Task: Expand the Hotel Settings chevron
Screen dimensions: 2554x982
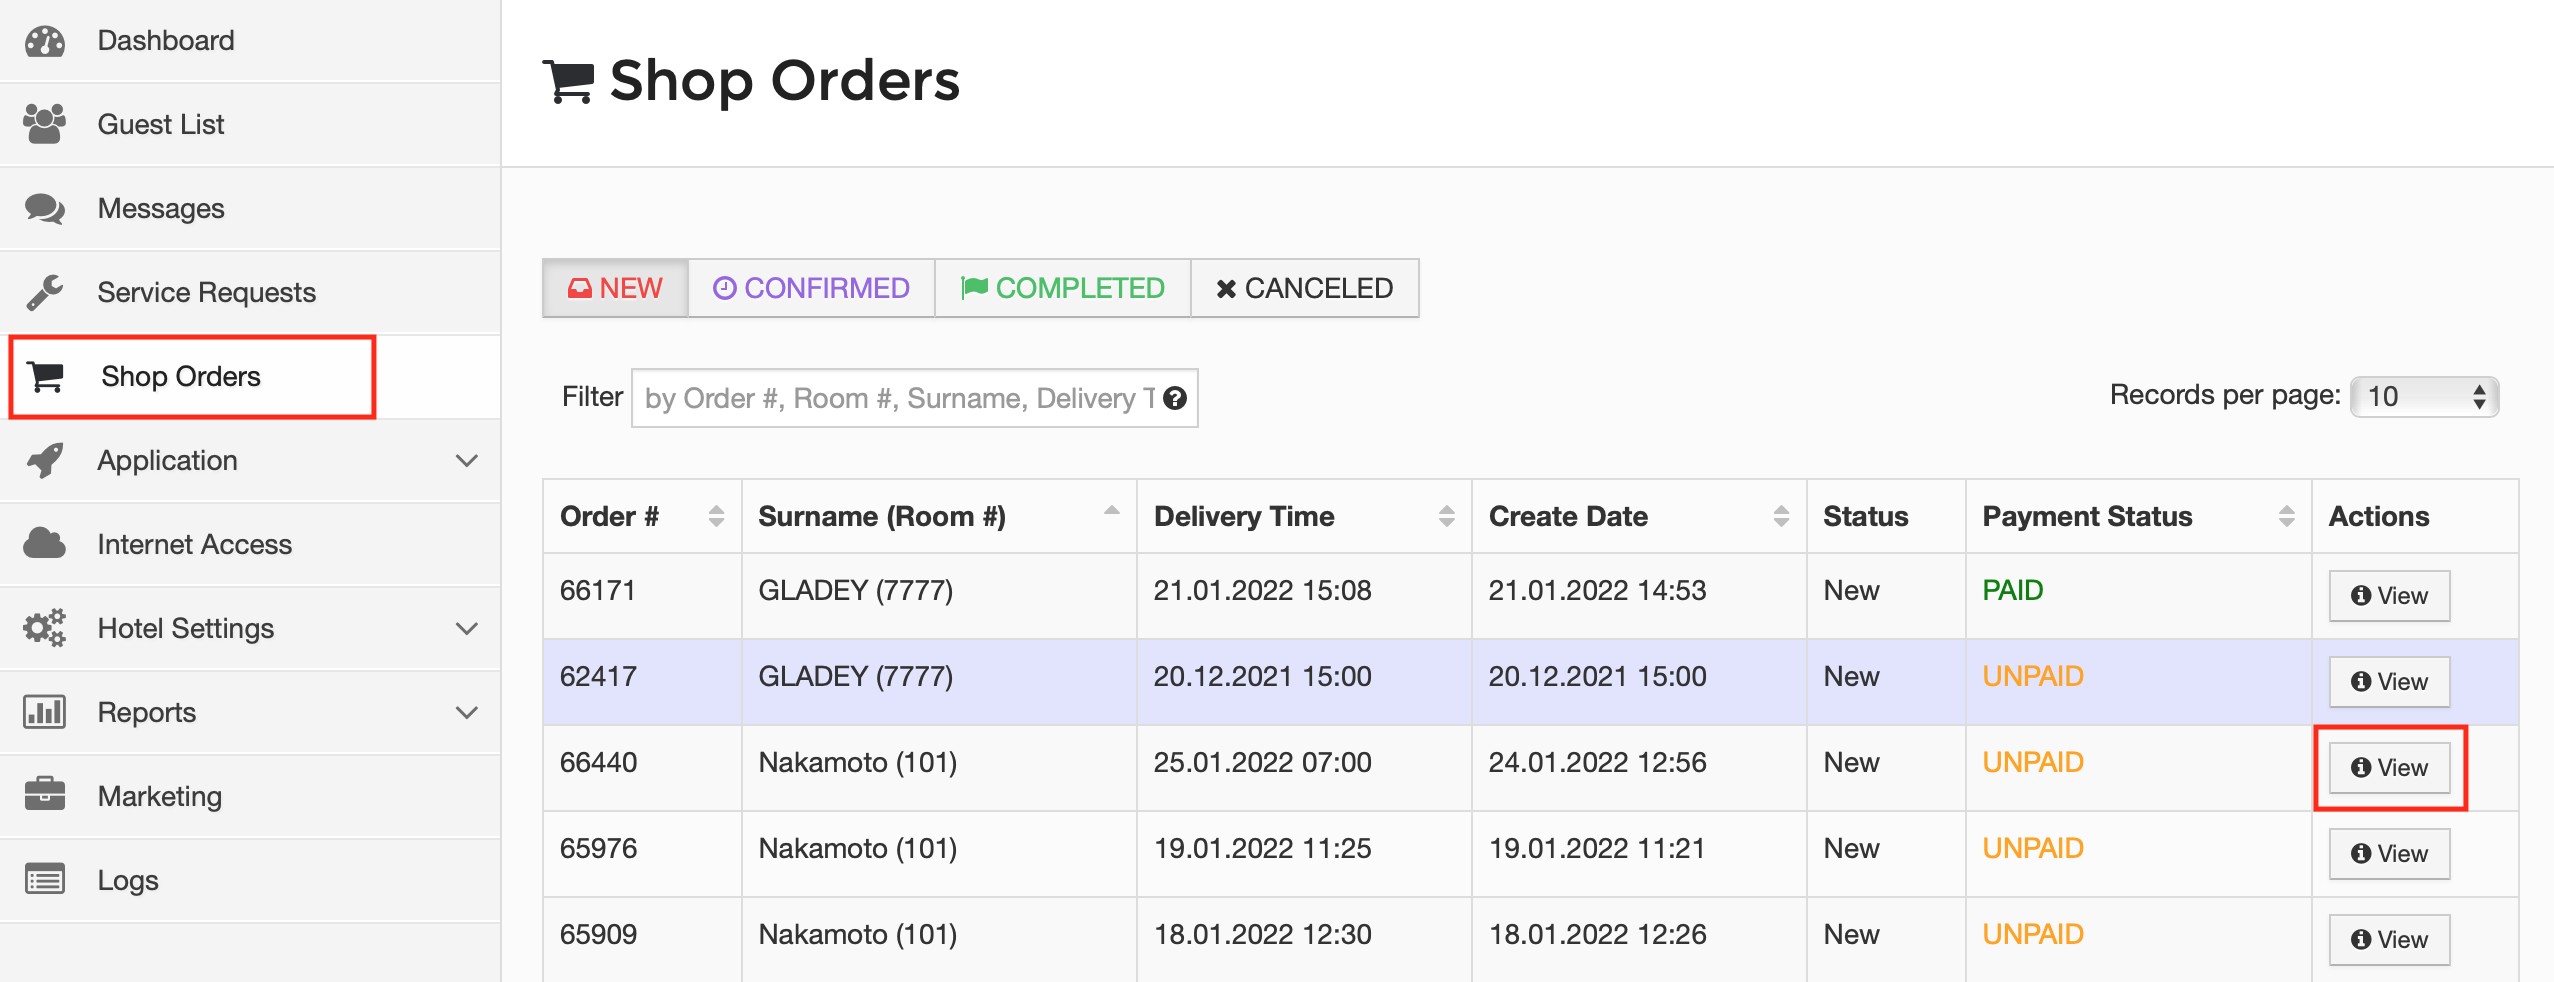Action: (x=466, y=629)
